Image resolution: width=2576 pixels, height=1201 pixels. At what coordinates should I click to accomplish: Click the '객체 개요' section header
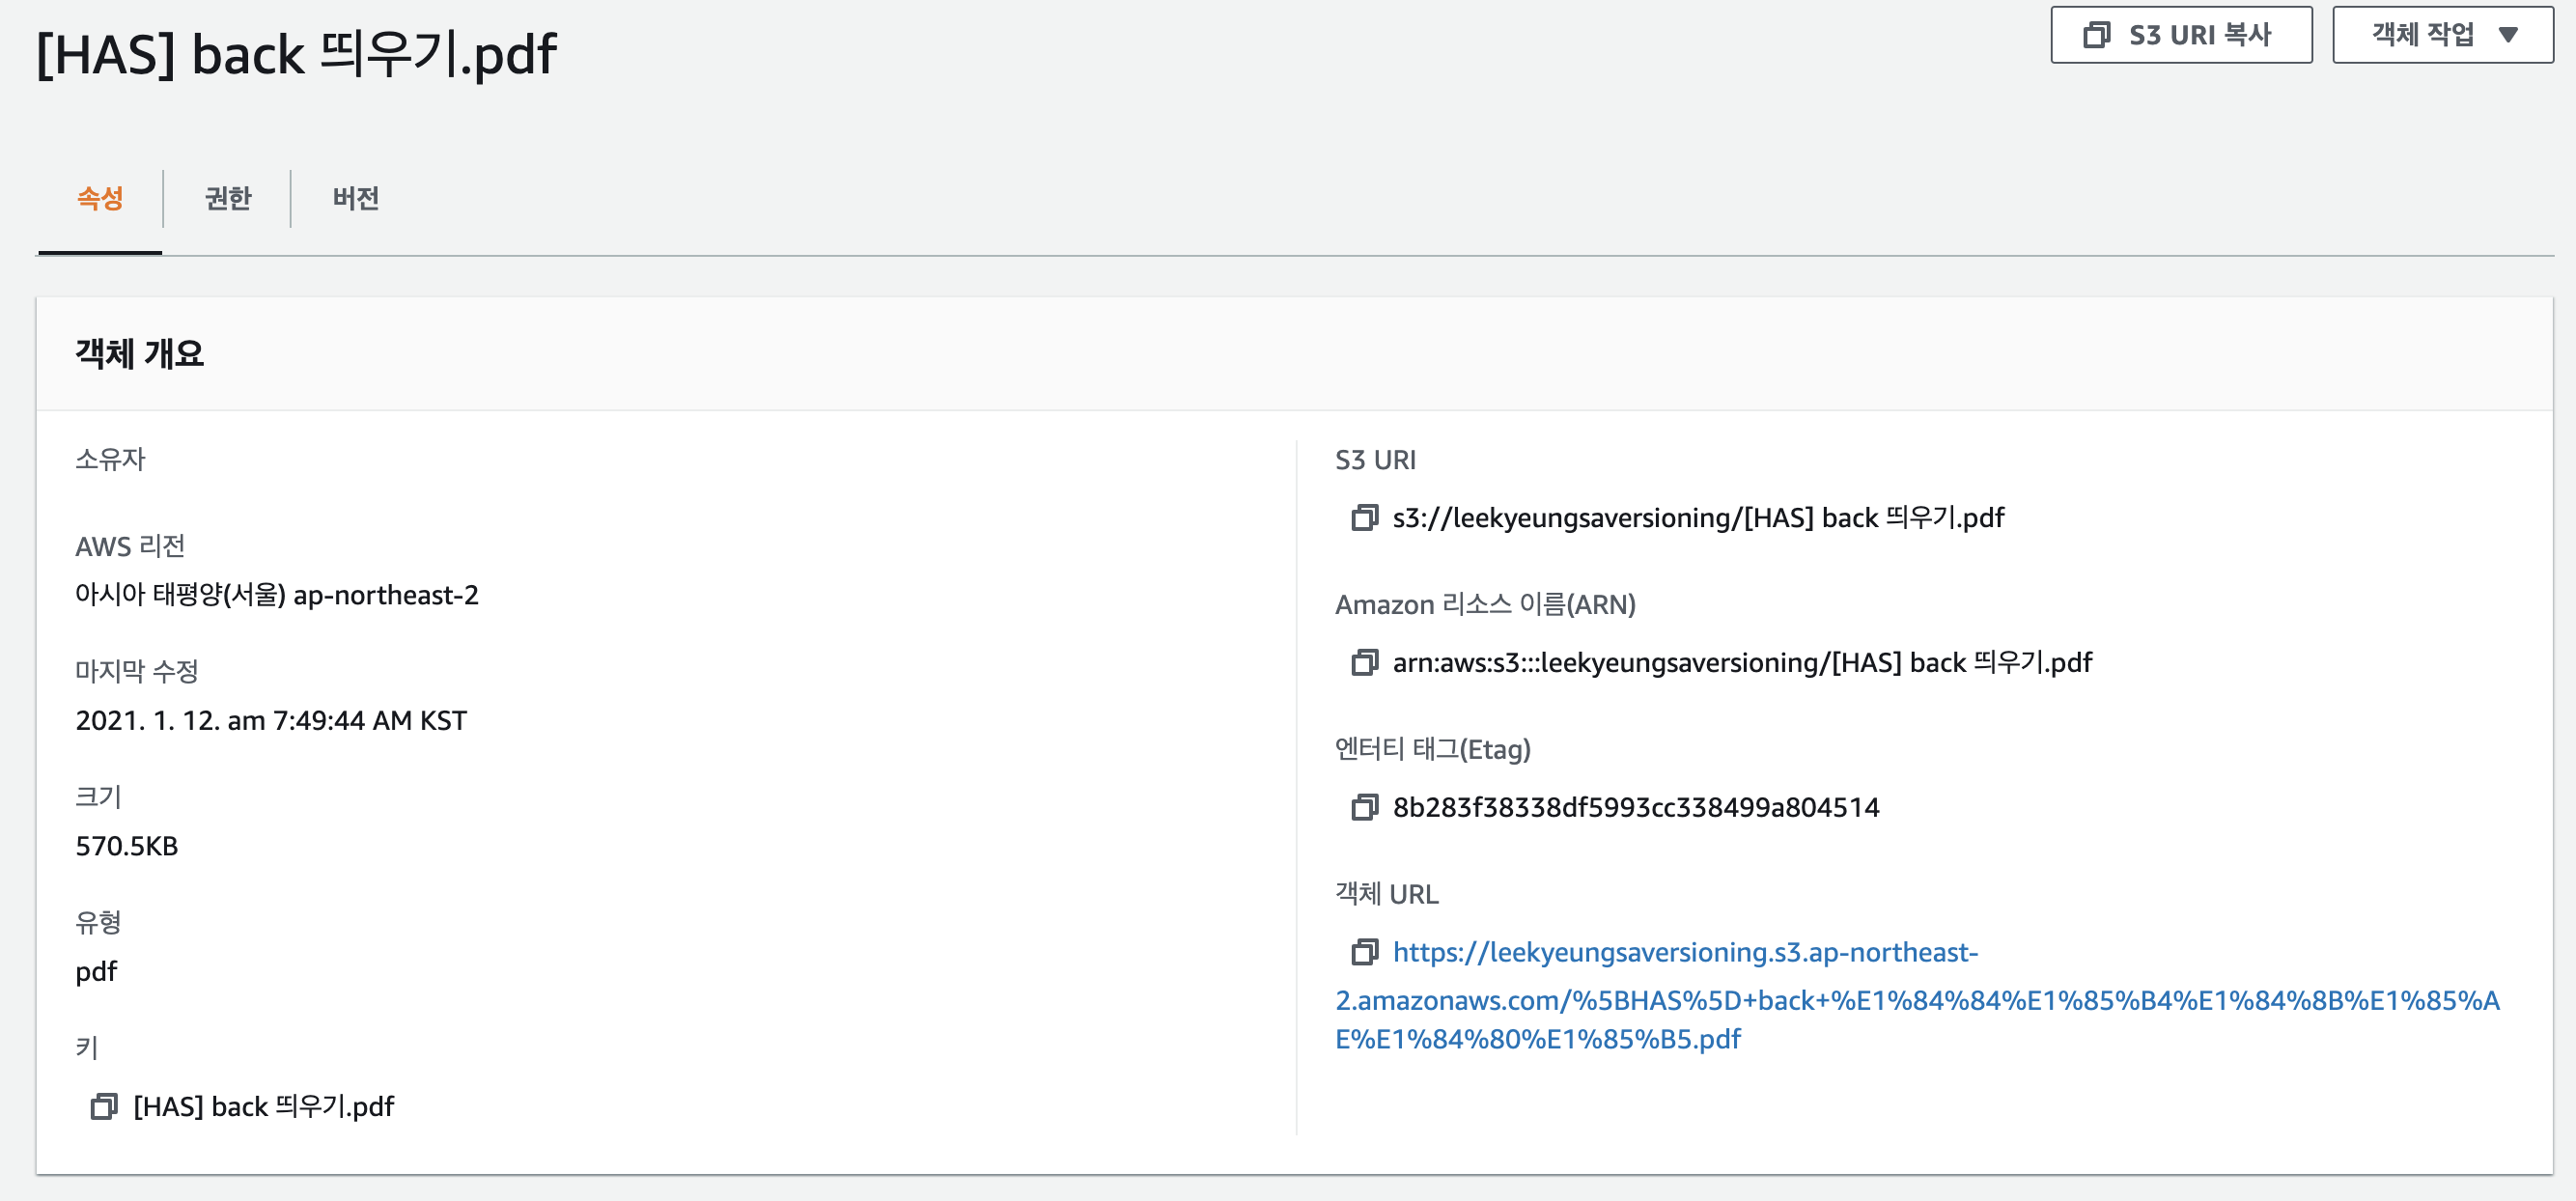tap(140, 354)
